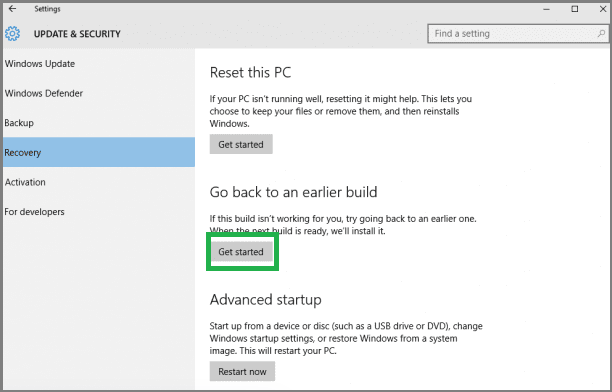Focus the Find a setting search box
Image resolution: width=612 pixels, height=392 pixels.
pos(518,34)
